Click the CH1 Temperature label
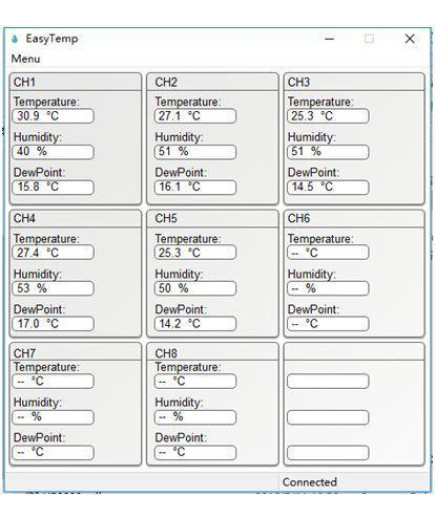 [x=47, y=102]
